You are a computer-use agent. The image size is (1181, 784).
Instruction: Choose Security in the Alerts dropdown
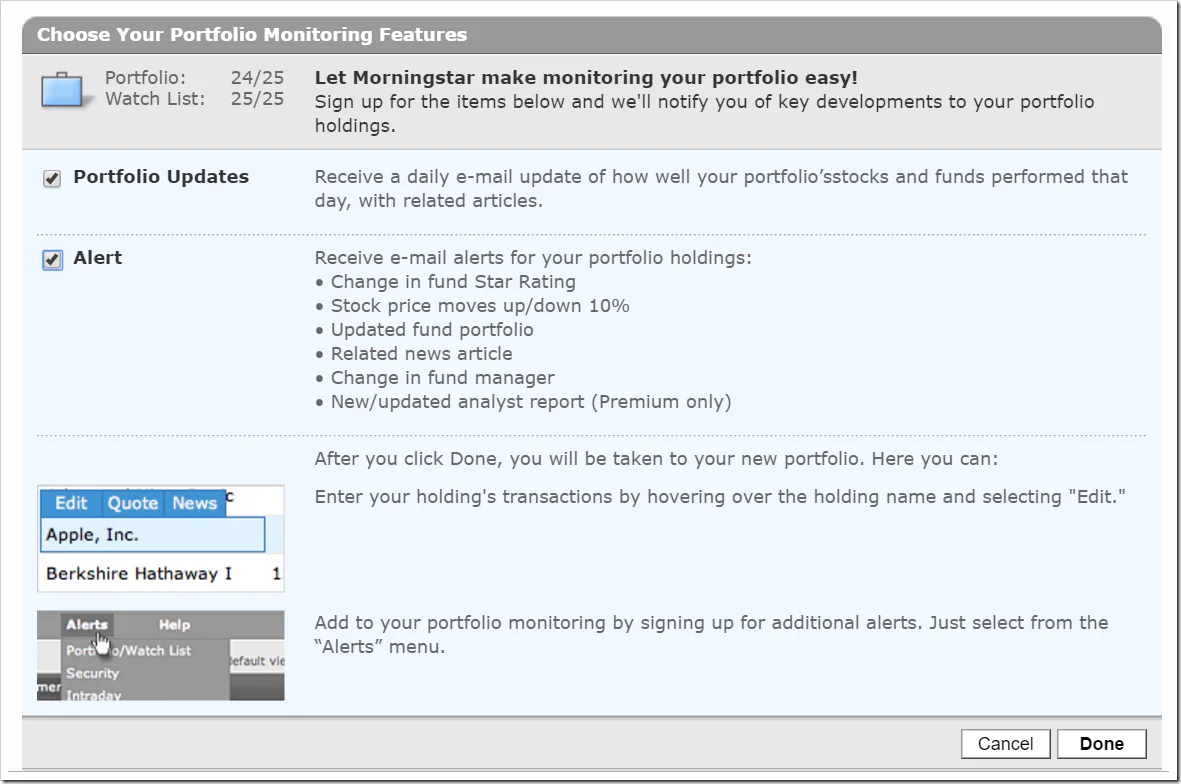click(x=92, y=673)
